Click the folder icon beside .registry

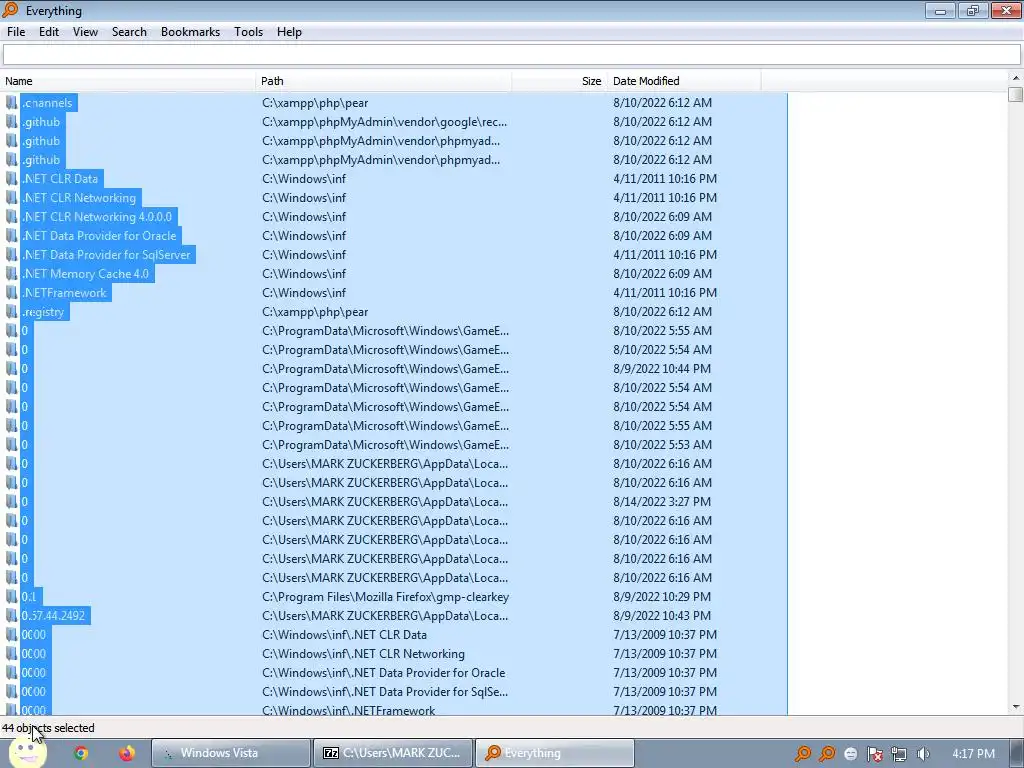pos(12,312)
